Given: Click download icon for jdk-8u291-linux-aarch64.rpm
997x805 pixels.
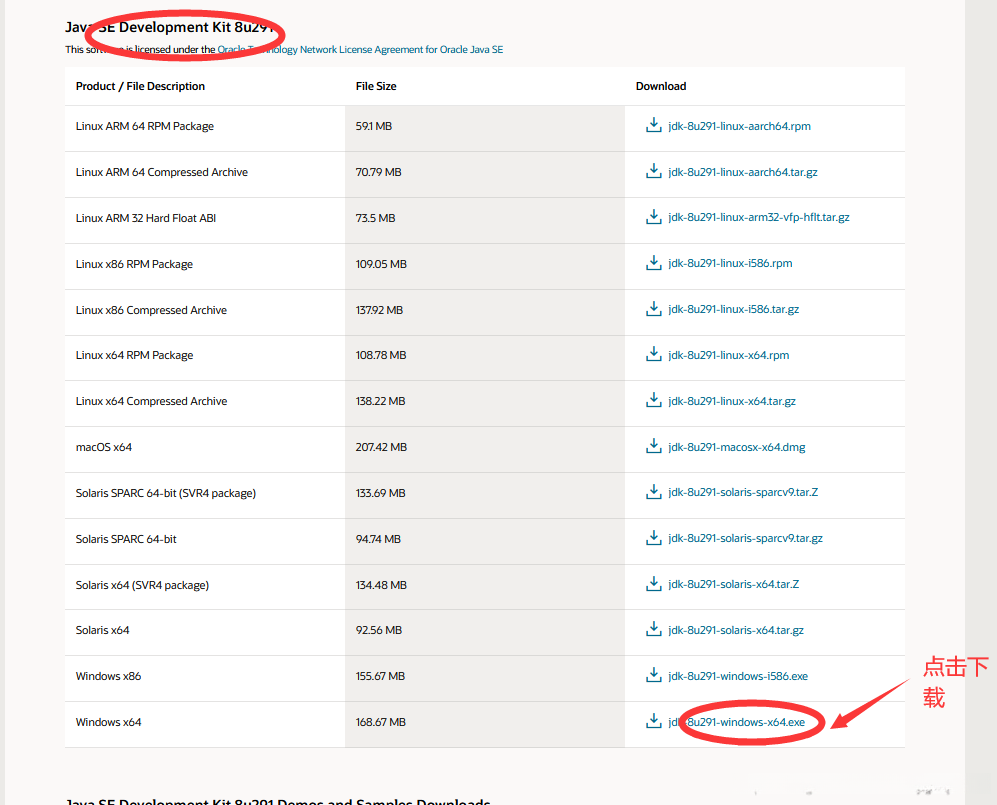Looking at the screenshot, I should (x=654, y=125).
